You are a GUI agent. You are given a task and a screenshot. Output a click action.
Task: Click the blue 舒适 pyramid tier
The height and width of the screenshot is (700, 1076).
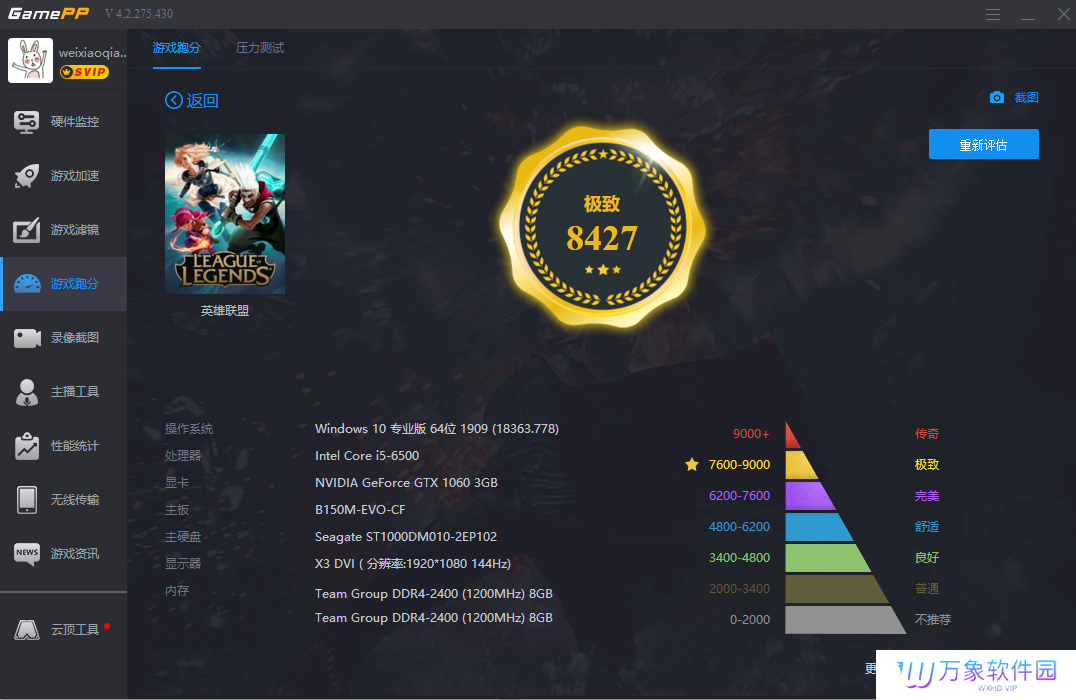(817, 527)
